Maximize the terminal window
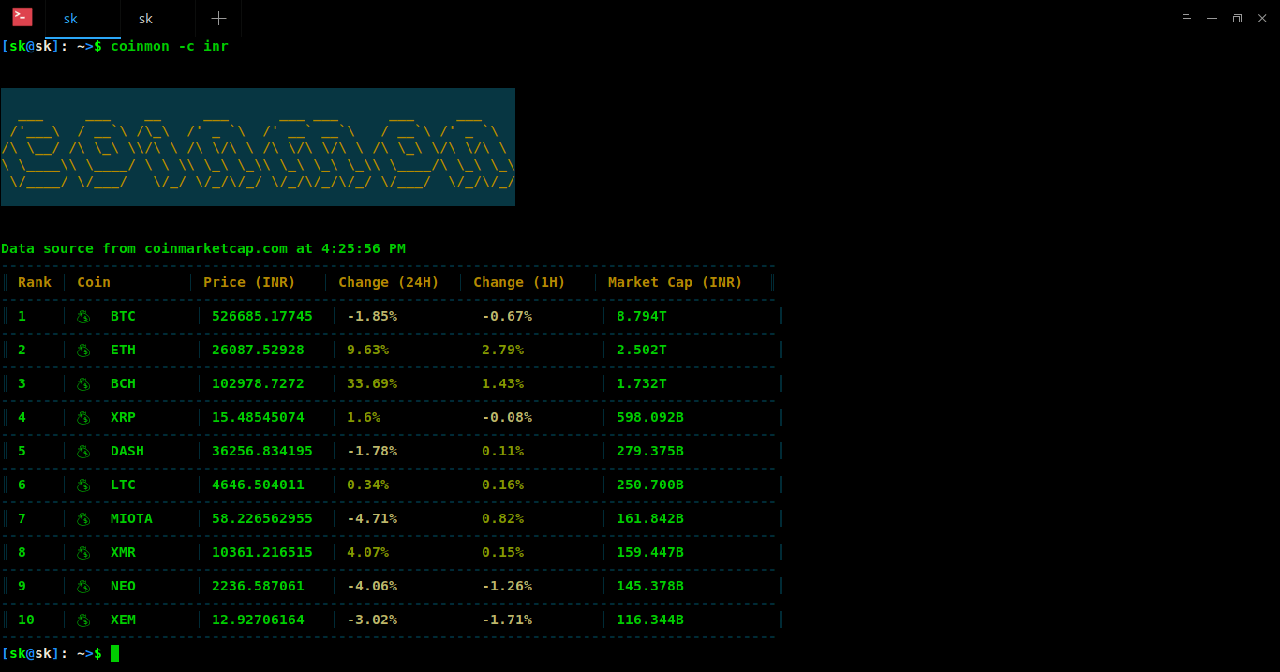Image resolution: width=1280 pixels, height=672 pixels. point(1237,18)
